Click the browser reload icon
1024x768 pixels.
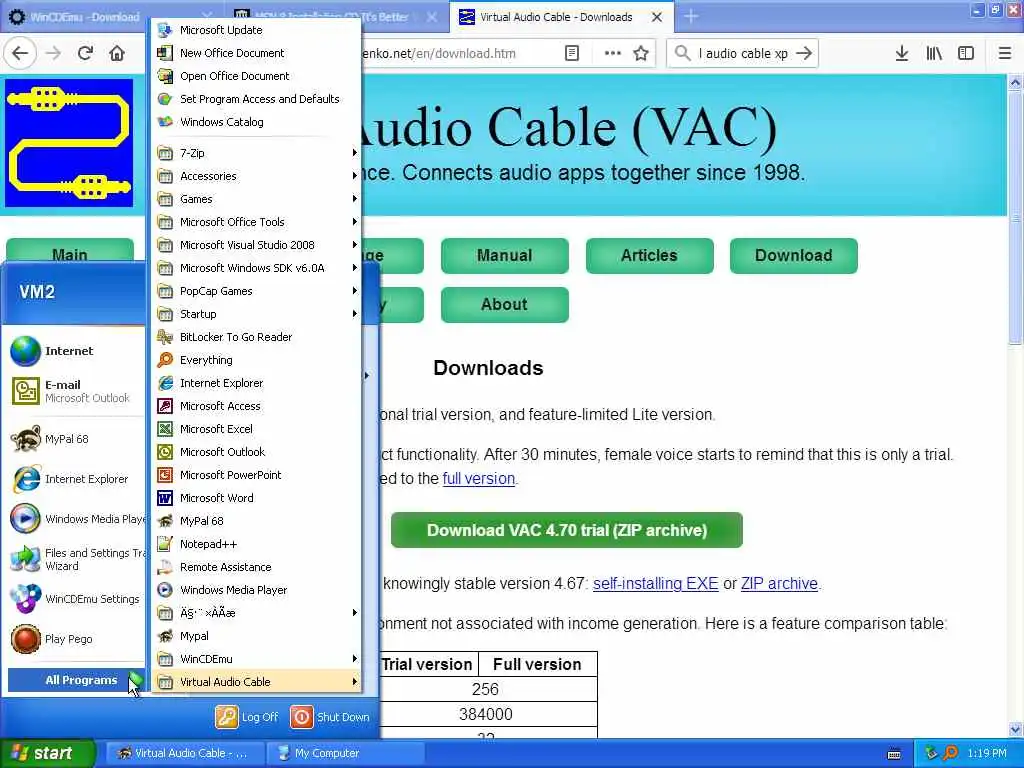click(85, 53)
